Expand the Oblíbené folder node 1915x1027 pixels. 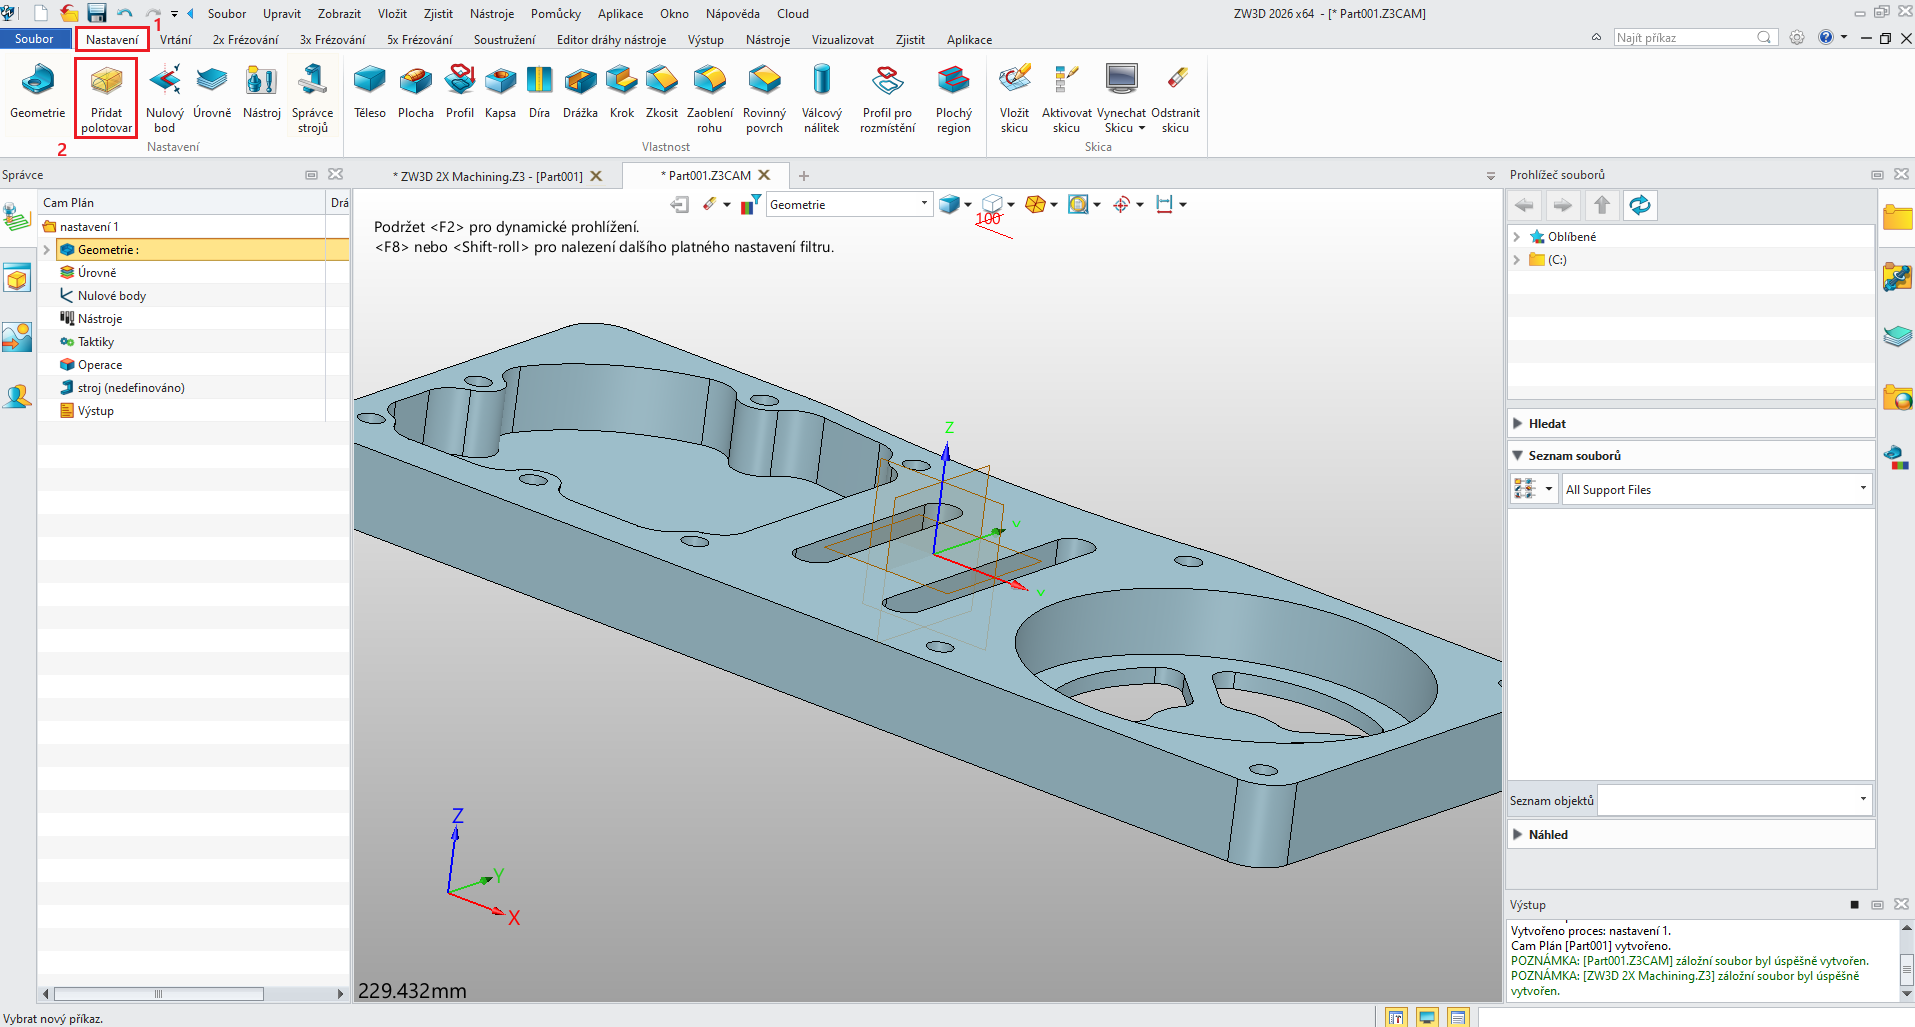tap(1517, 237)
